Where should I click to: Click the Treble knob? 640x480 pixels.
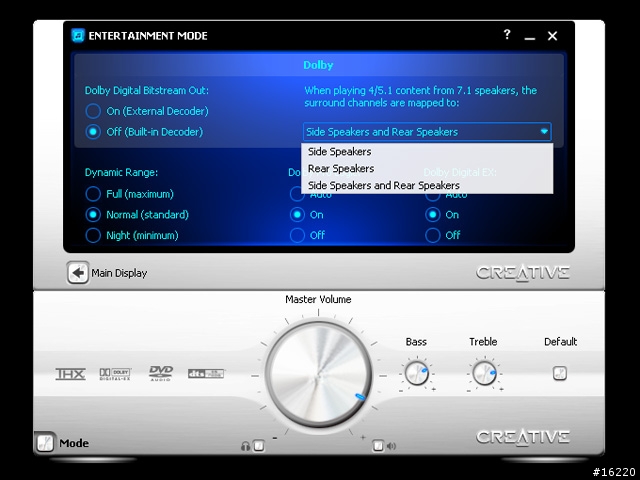pyautogui.click(x=484, y=373)
